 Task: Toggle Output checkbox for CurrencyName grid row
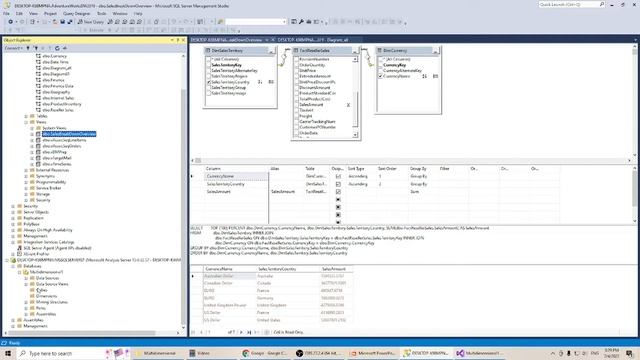338,176
